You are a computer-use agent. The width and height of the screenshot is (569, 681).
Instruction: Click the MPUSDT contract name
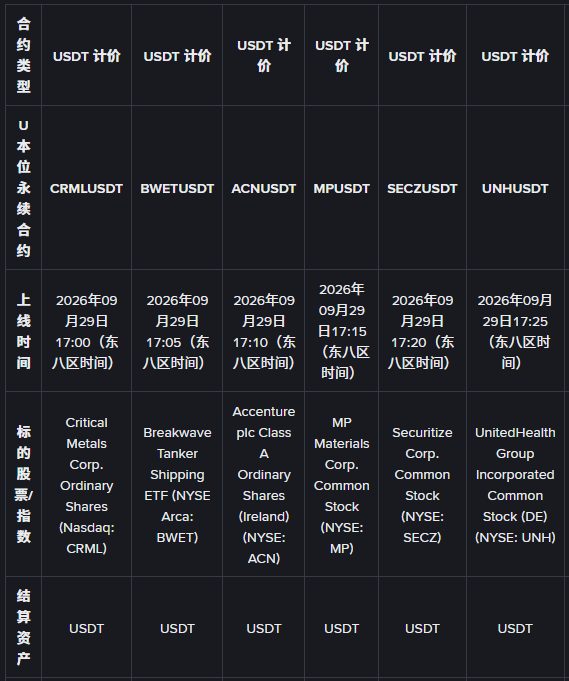pyautogui.click(x=342, y=188)
